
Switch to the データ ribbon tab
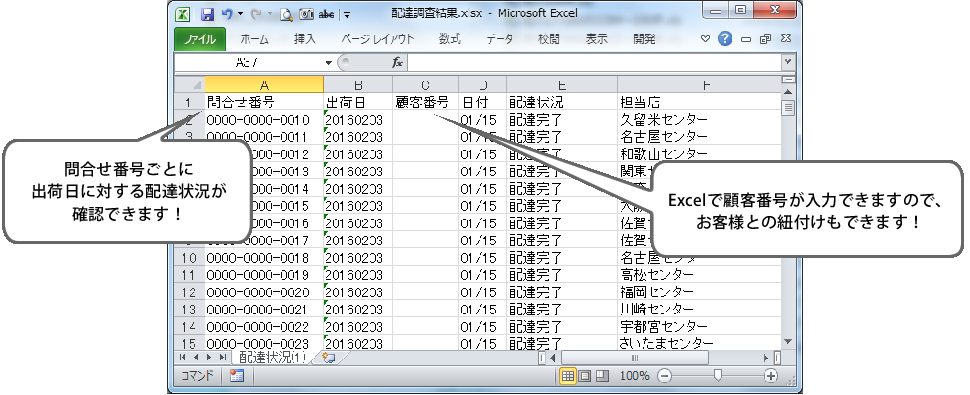[499, 39]
